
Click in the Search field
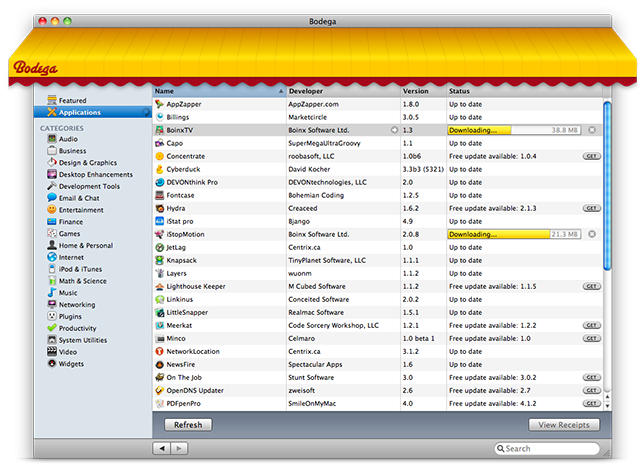click(553, 449)
